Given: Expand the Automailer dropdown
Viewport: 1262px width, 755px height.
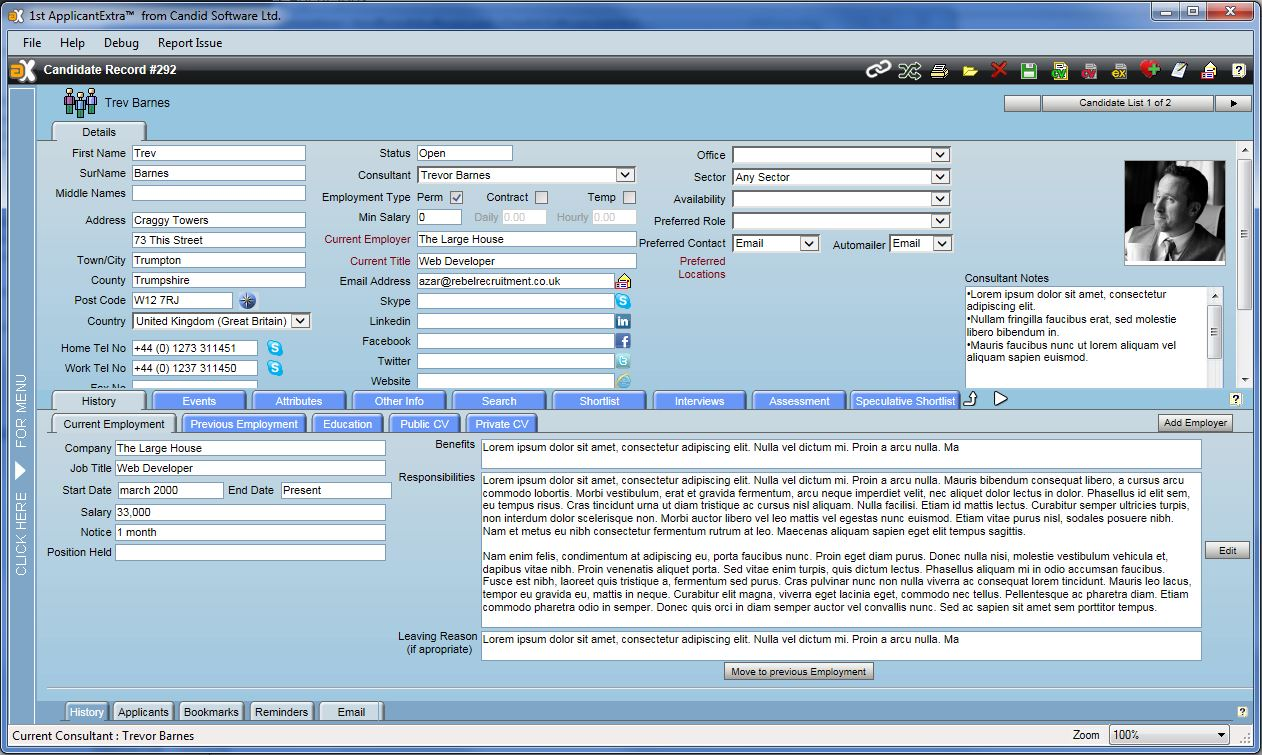Looking at the screenshot, I should coord(943,243).
